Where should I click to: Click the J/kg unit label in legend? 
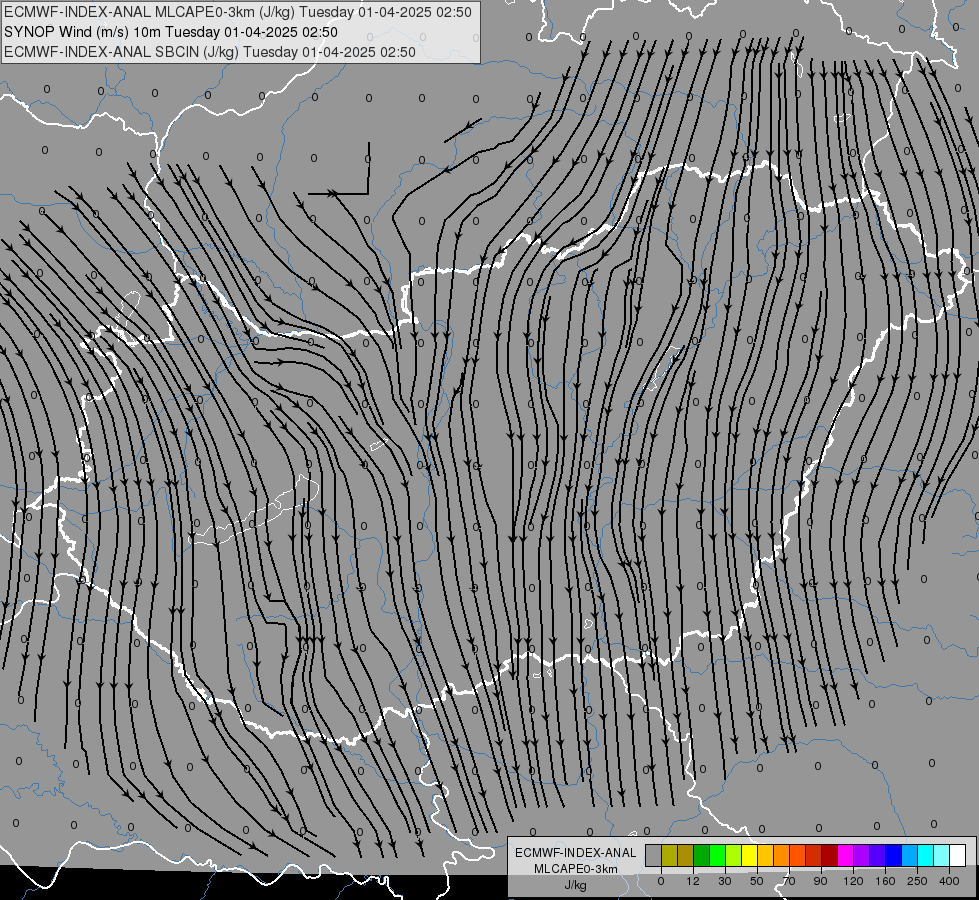(x=575, y=885)
